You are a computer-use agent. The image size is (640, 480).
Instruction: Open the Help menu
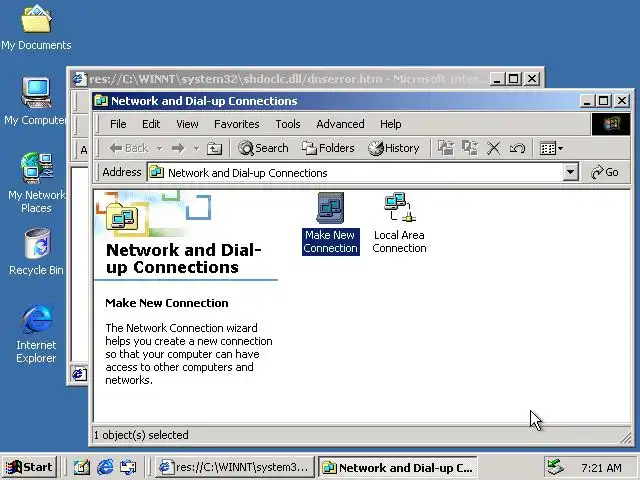point(391,124)
